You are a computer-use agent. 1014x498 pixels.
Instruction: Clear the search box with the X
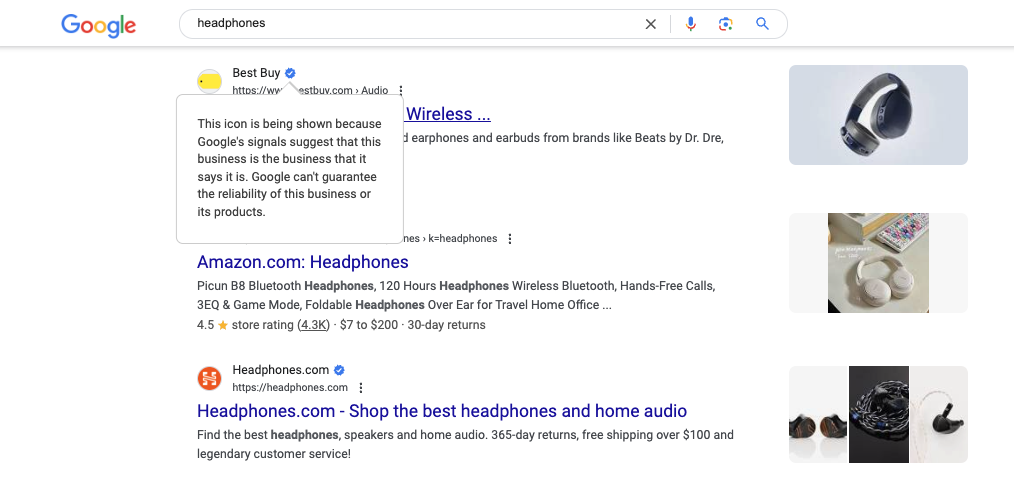tap(651, 24)
